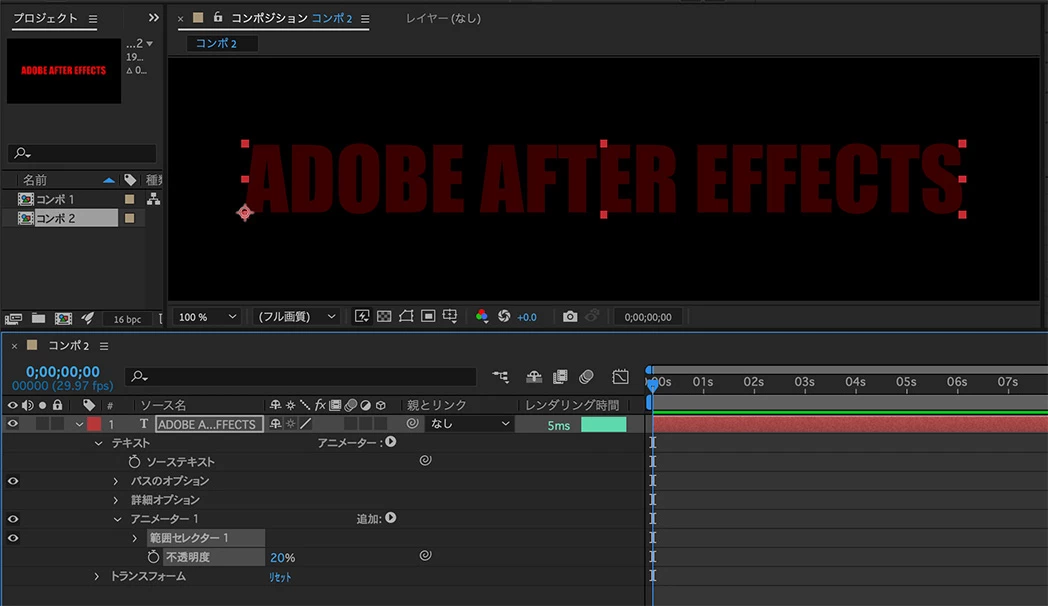Screen dimensions: 1048x606
Task: Collapse the text layer twirl arrow
Action: point(79,424)
